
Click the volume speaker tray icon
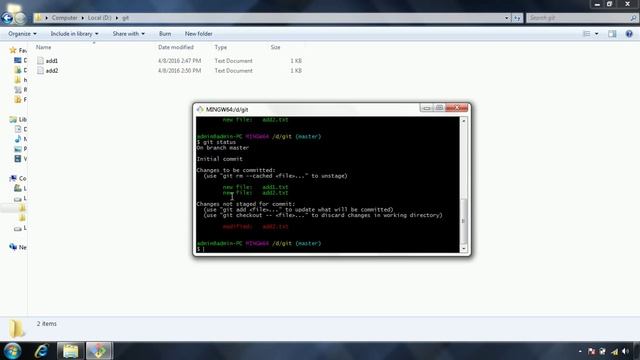(625, 351)
